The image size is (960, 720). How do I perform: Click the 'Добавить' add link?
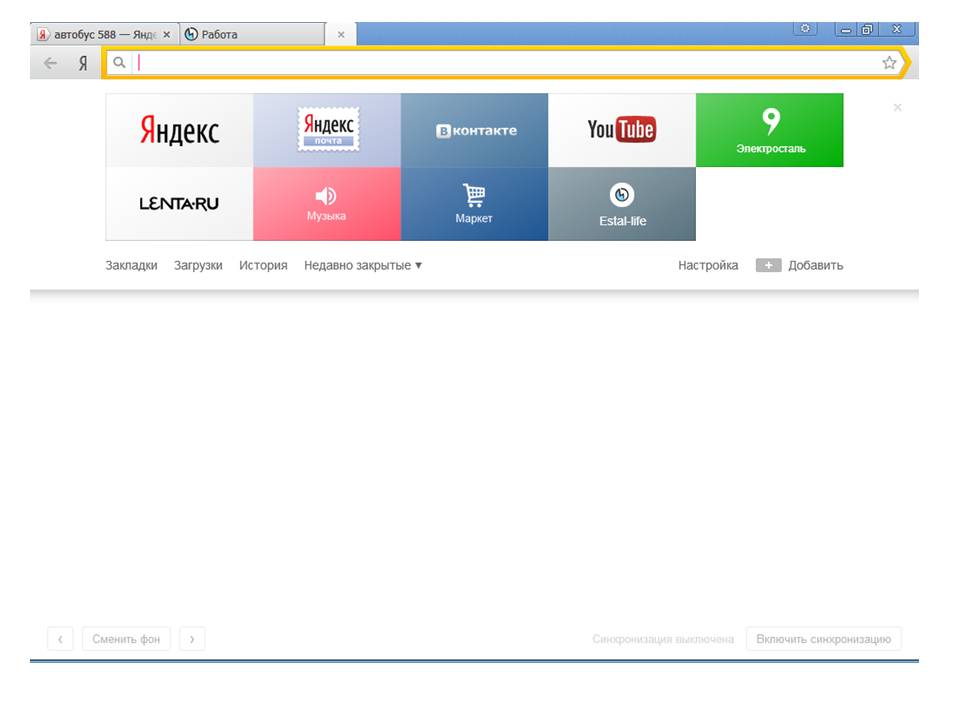(x=816, y=265)
